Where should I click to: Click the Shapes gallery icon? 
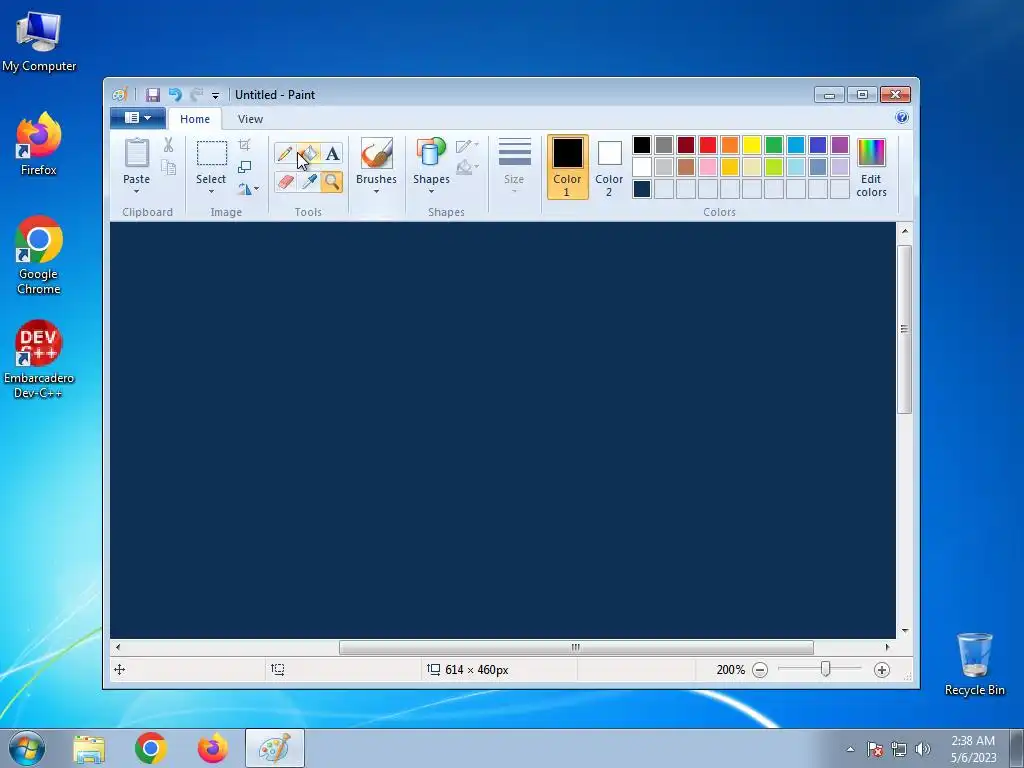tap(431, 152)
